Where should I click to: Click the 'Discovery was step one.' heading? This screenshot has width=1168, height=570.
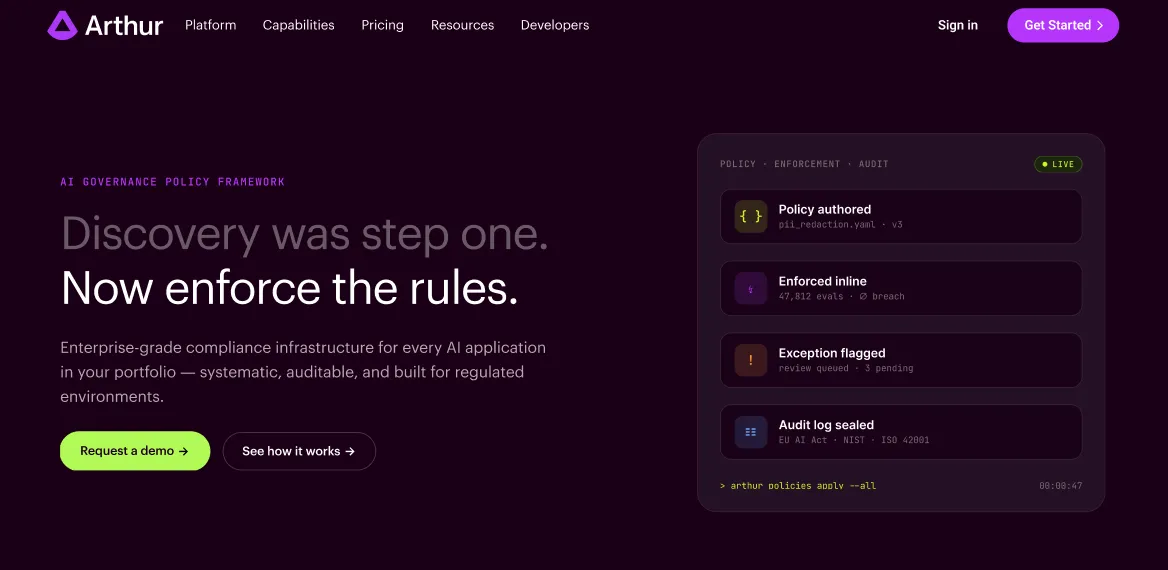pos(304,233)
